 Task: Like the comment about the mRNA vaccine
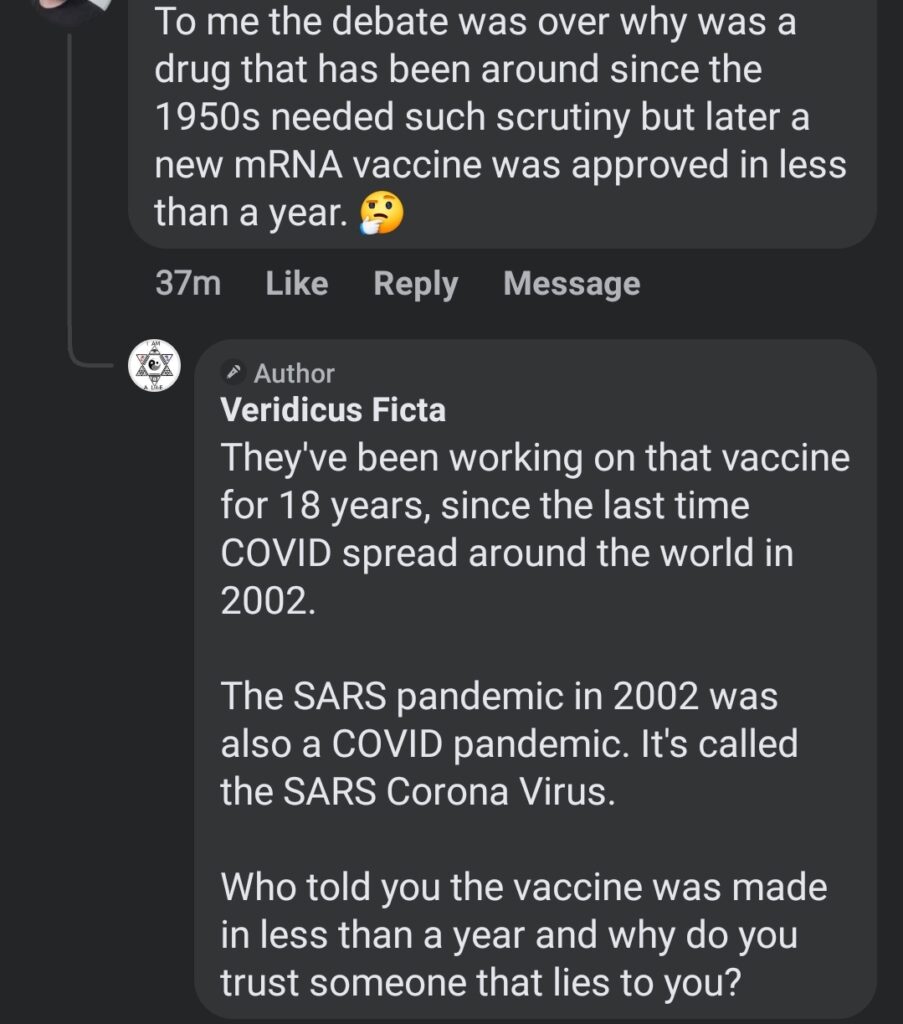click(x=296, y=283)
